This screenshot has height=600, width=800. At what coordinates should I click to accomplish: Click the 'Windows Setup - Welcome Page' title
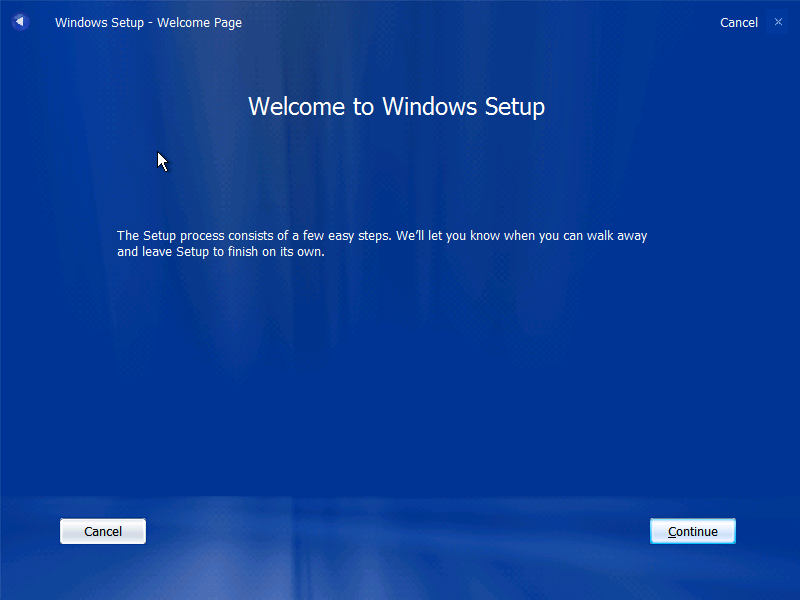point(148,23)
